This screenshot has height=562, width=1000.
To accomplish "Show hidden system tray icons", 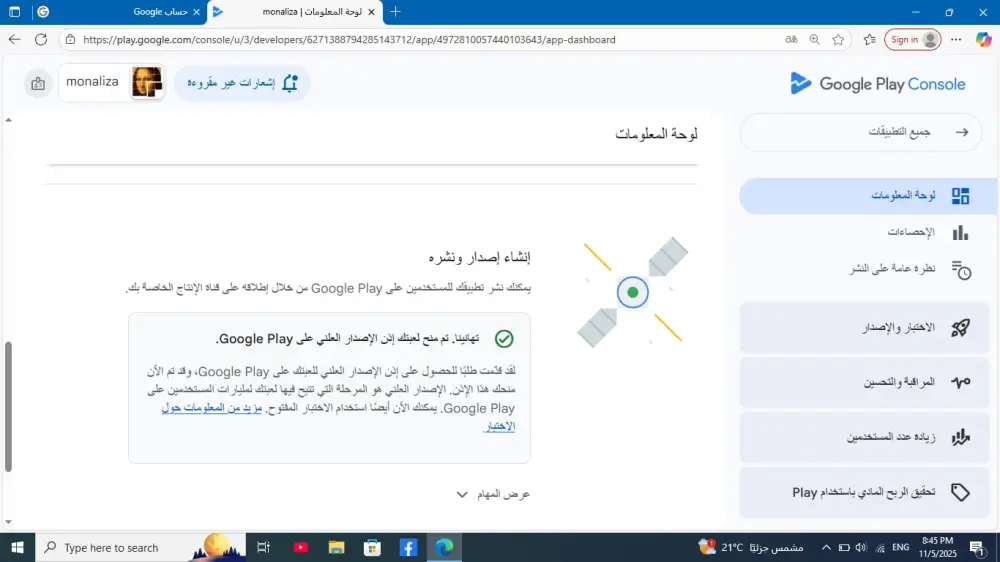I will coord(826,547).
